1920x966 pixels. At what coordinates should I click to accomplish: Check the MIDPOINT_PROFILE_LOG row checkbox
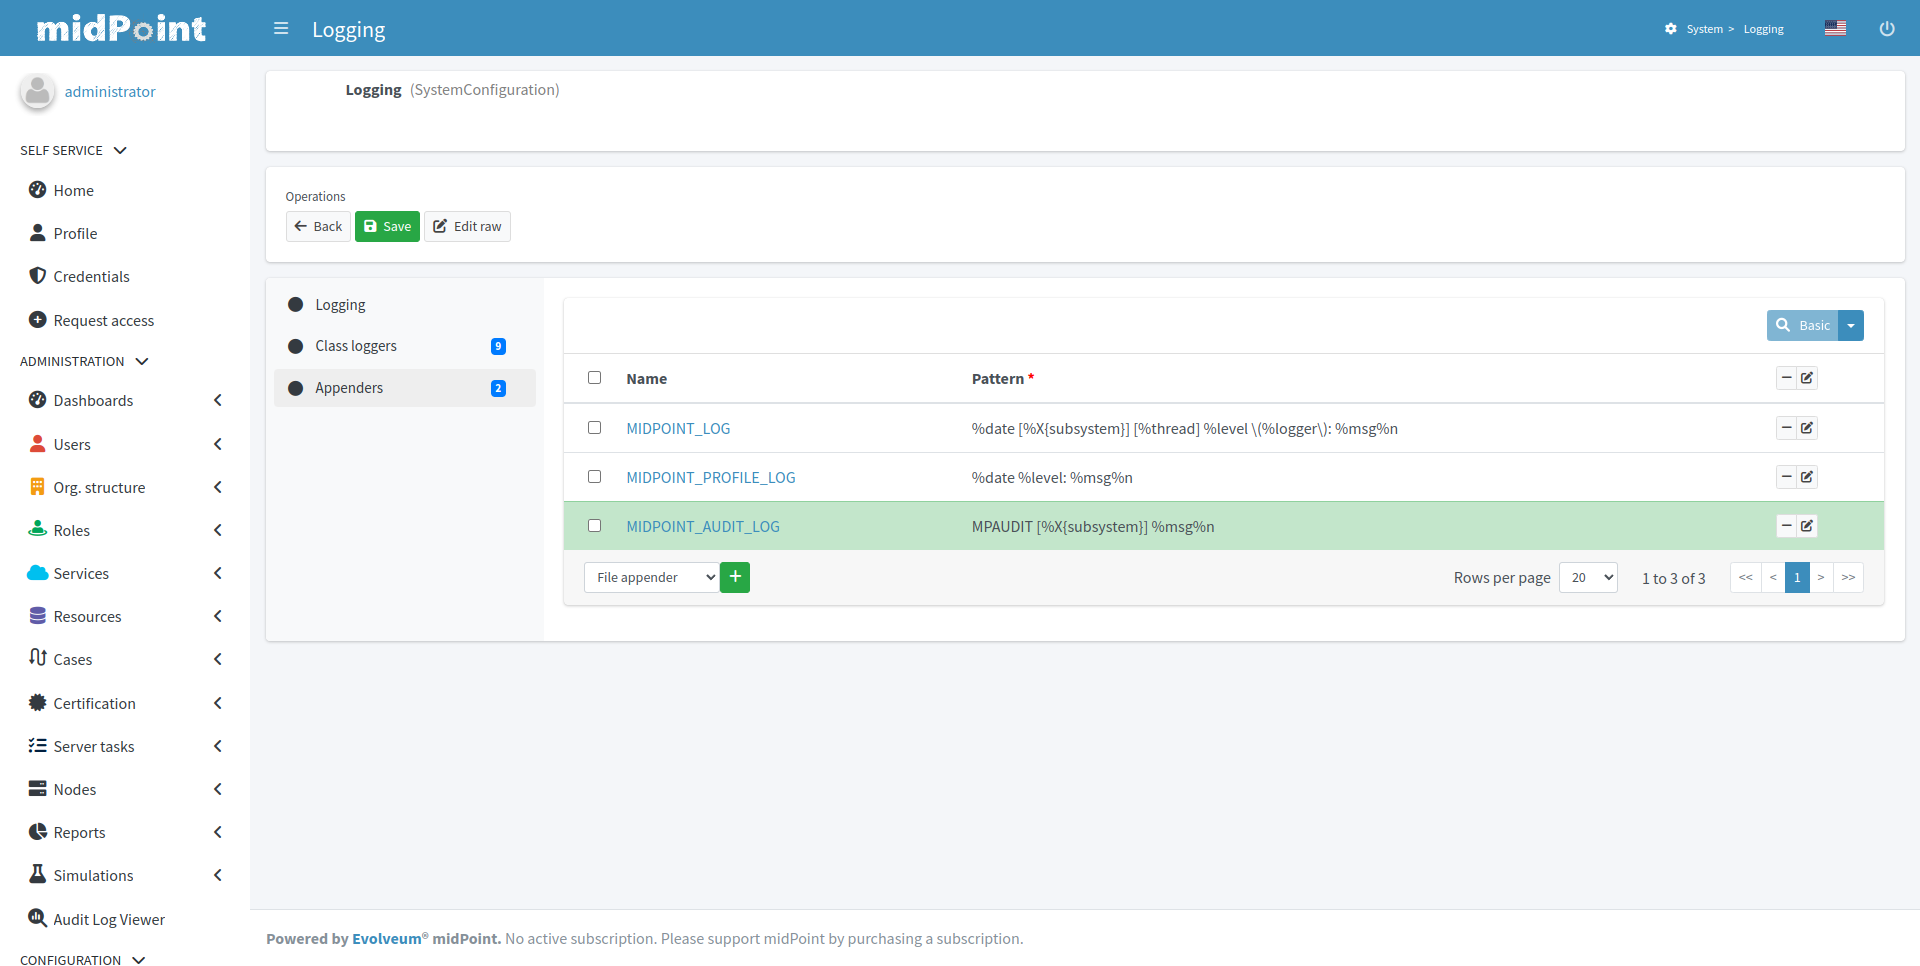click(594, 477)
